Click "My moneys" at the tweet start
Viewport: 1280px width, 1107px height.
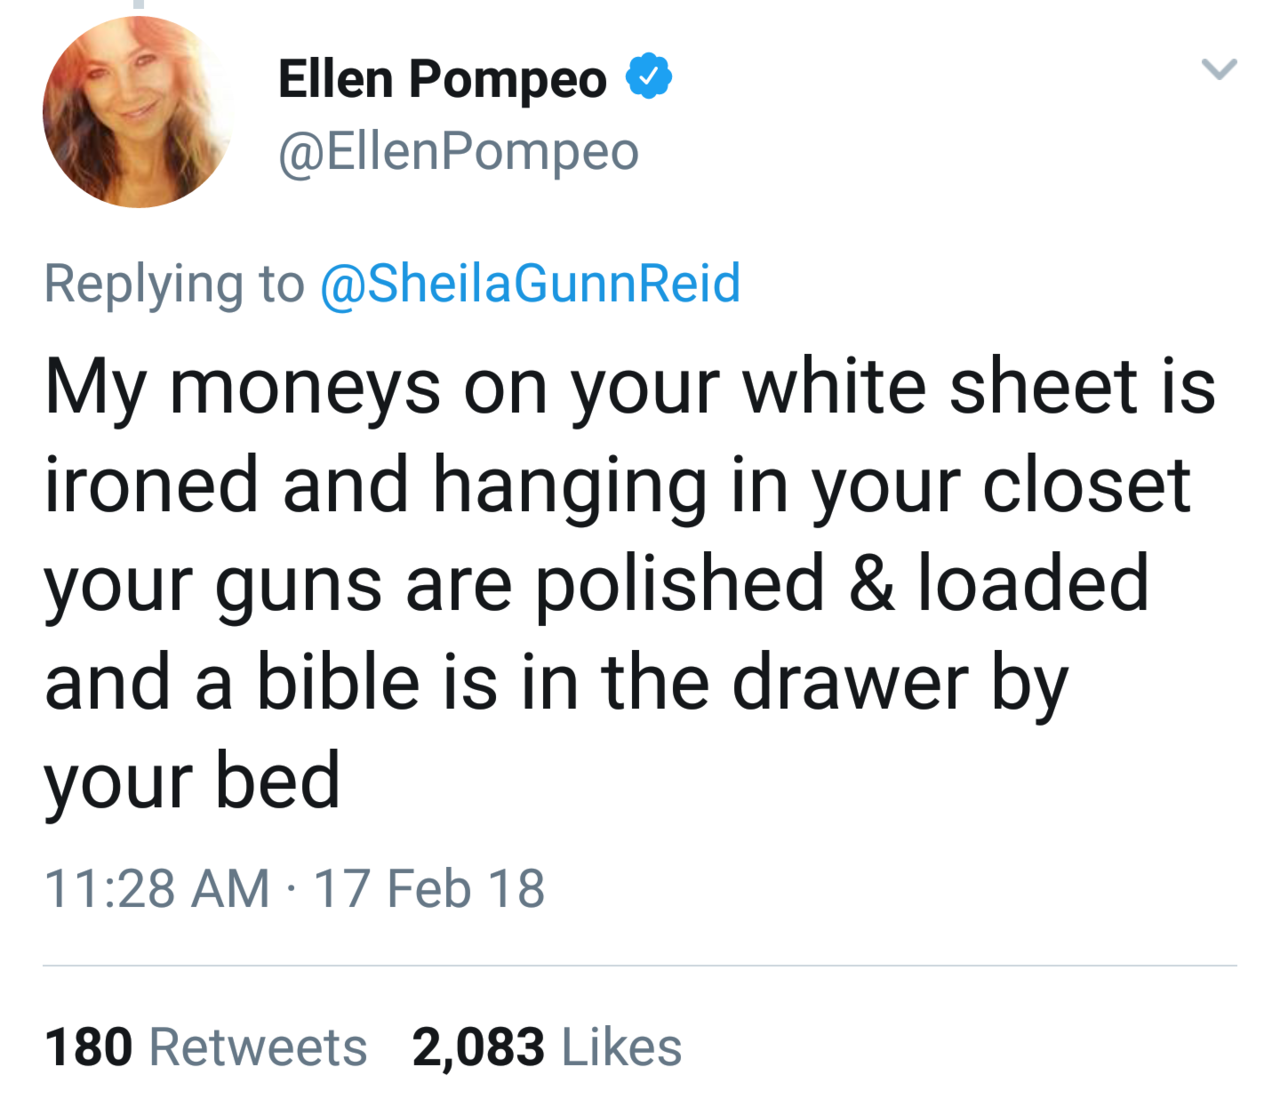[242, 387]
